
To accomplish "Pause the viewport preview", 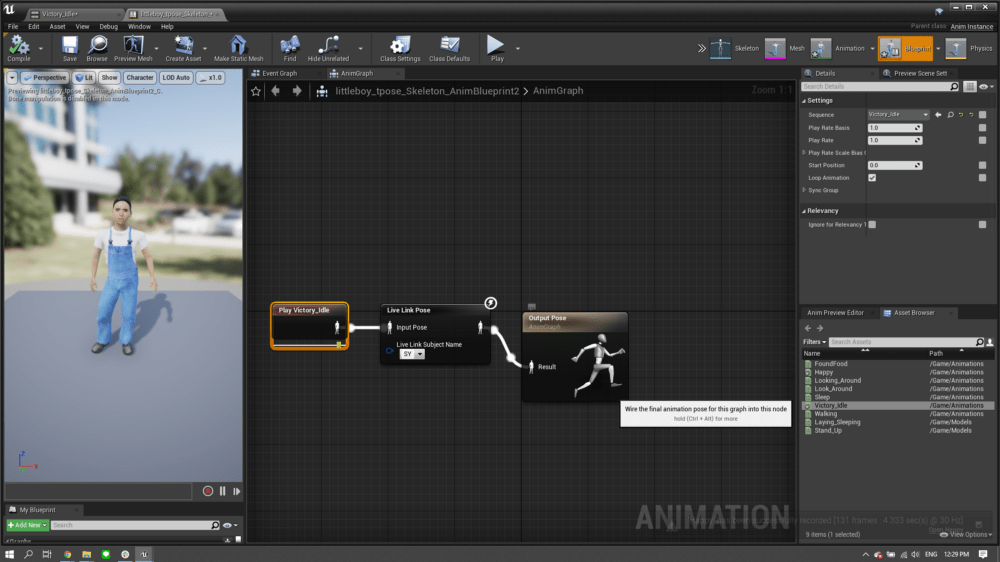I will 223,491.
